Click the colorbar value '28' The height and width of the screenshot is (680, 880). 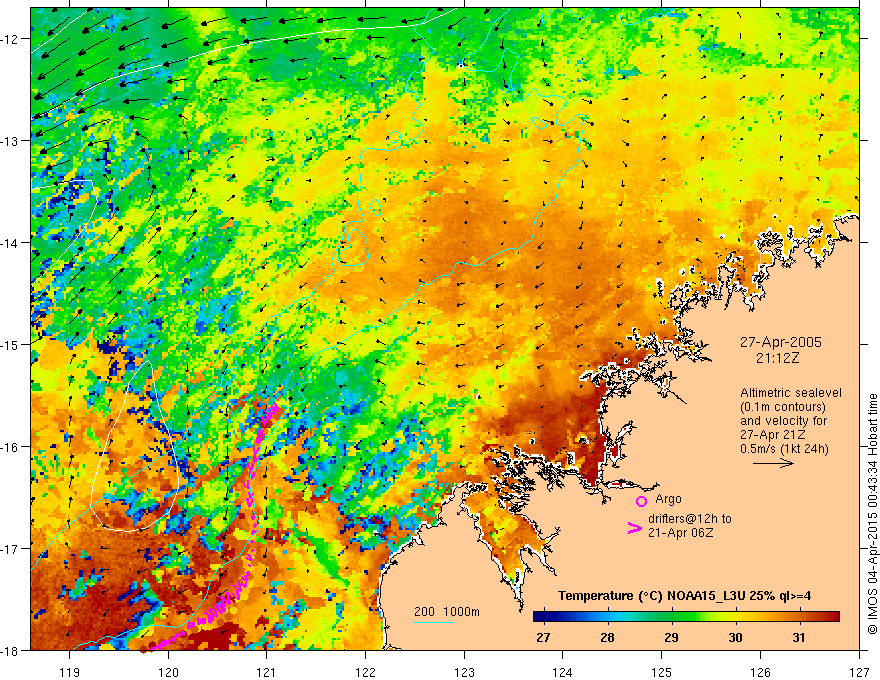[607, 637]
